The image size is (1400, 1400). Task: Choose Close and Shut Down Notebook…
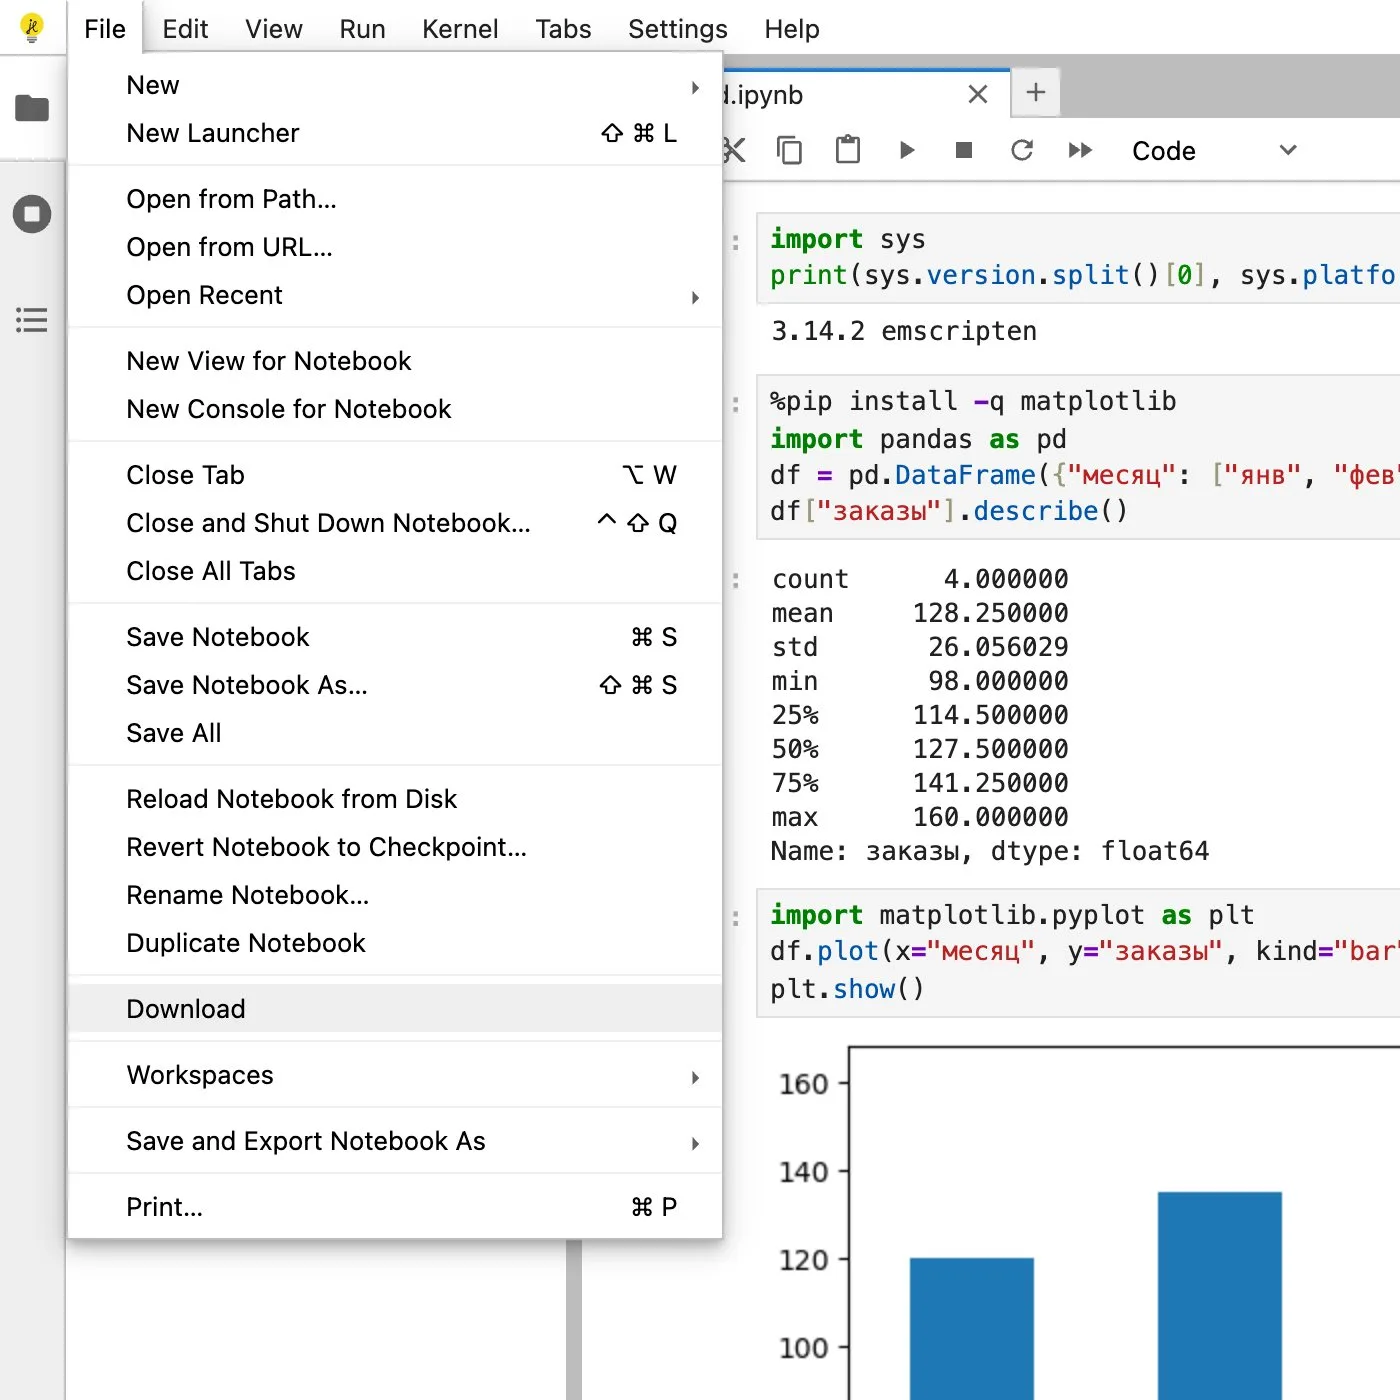(395, 524)
